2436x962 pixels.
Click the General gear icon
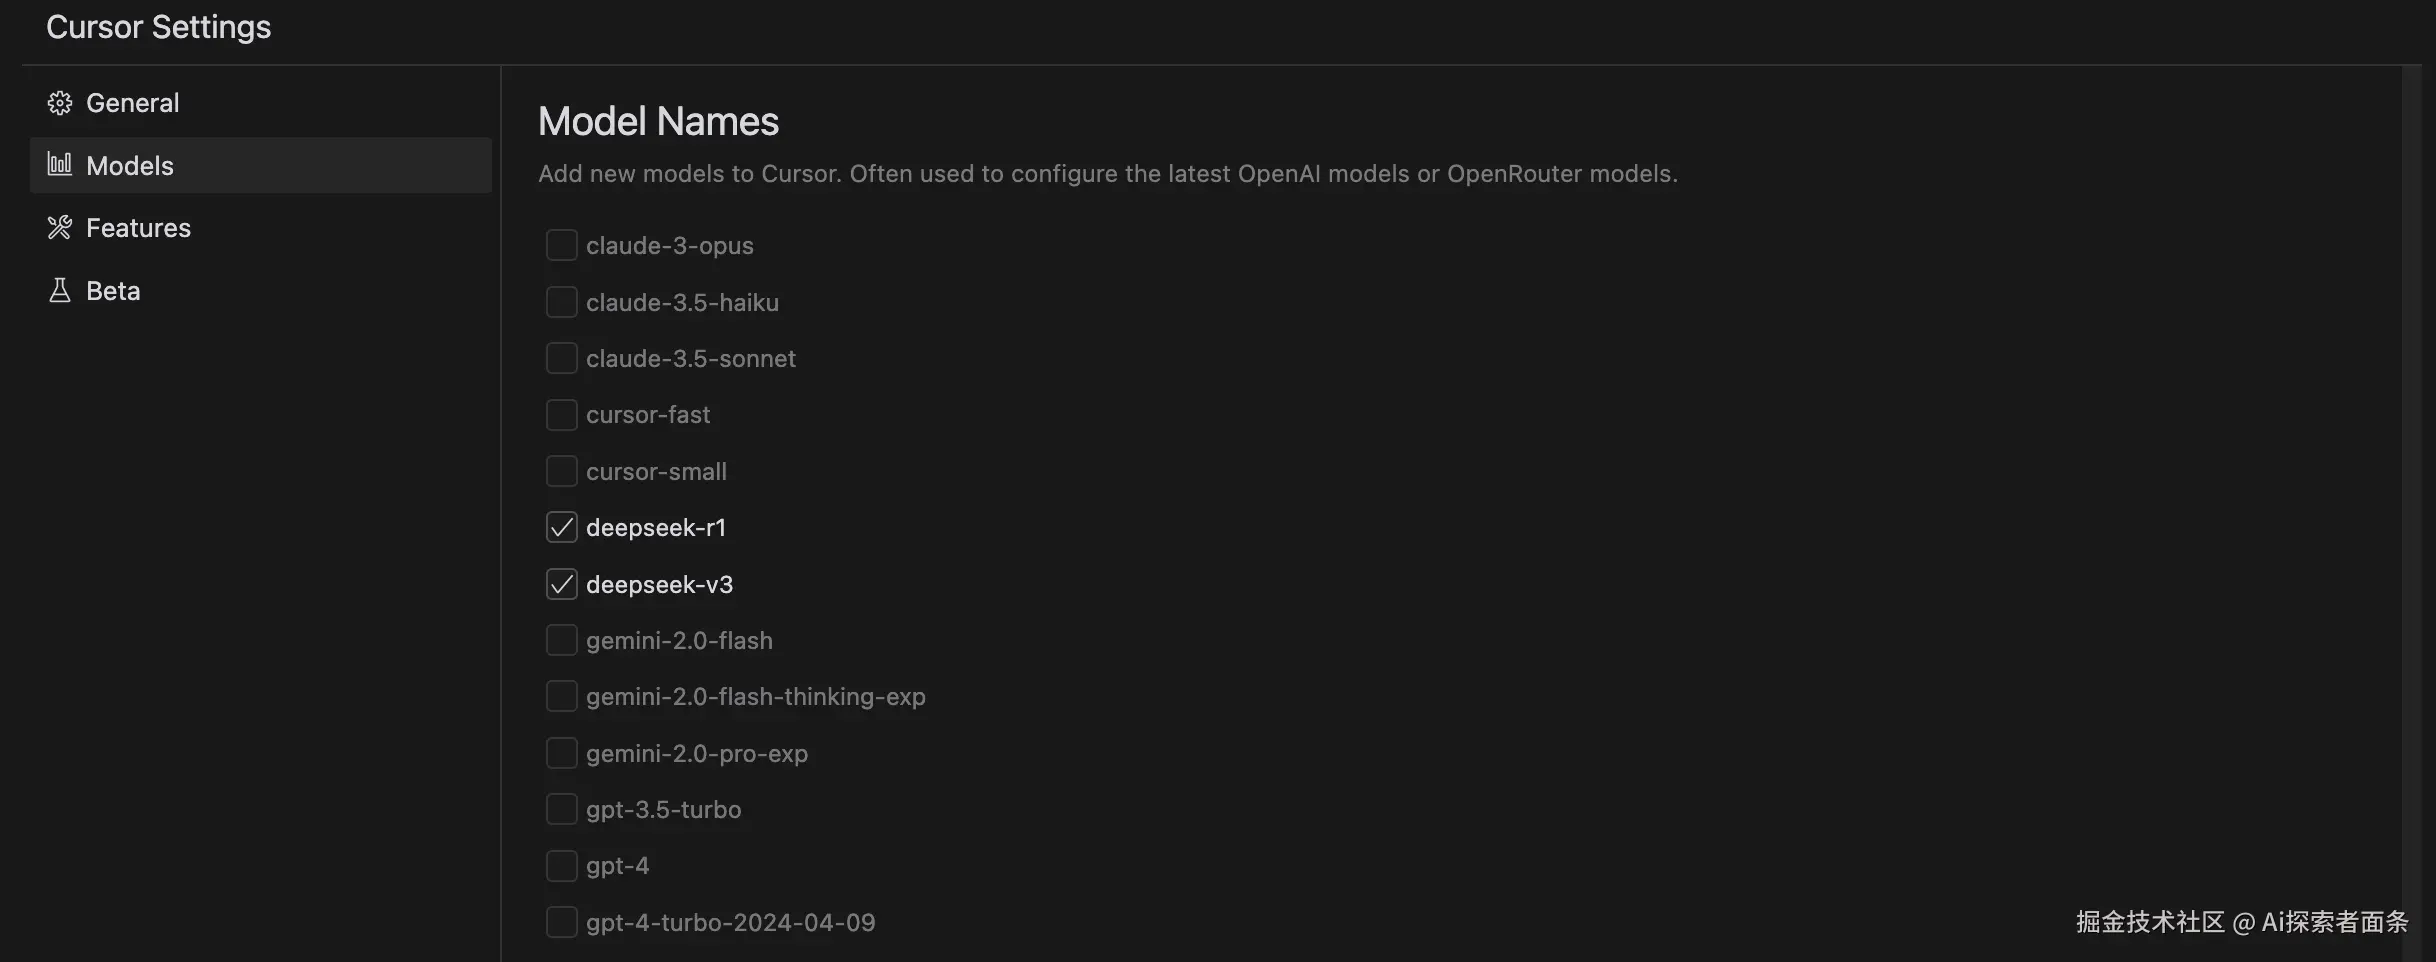[x=60, y=103]
